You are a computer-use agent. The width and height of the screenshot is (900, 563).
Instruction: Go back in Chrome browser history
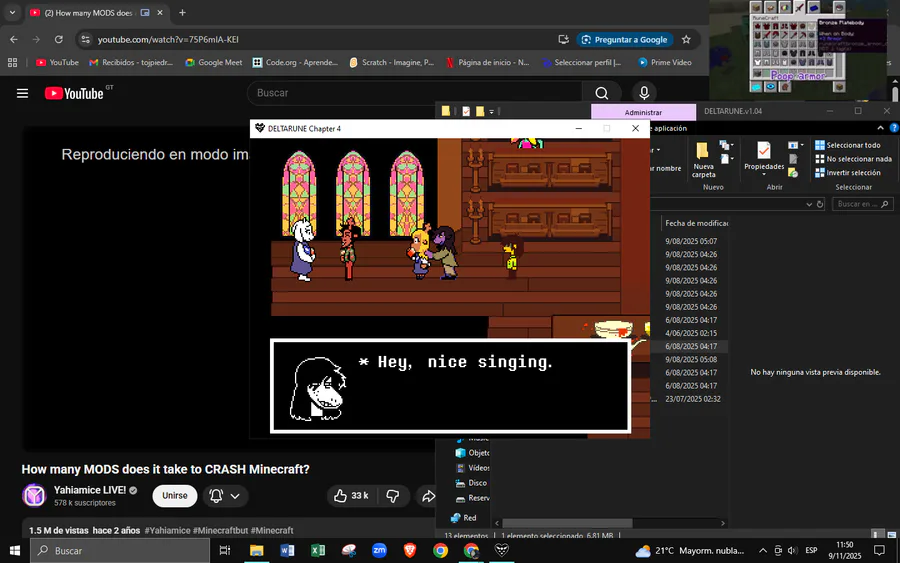pos(14,40)
